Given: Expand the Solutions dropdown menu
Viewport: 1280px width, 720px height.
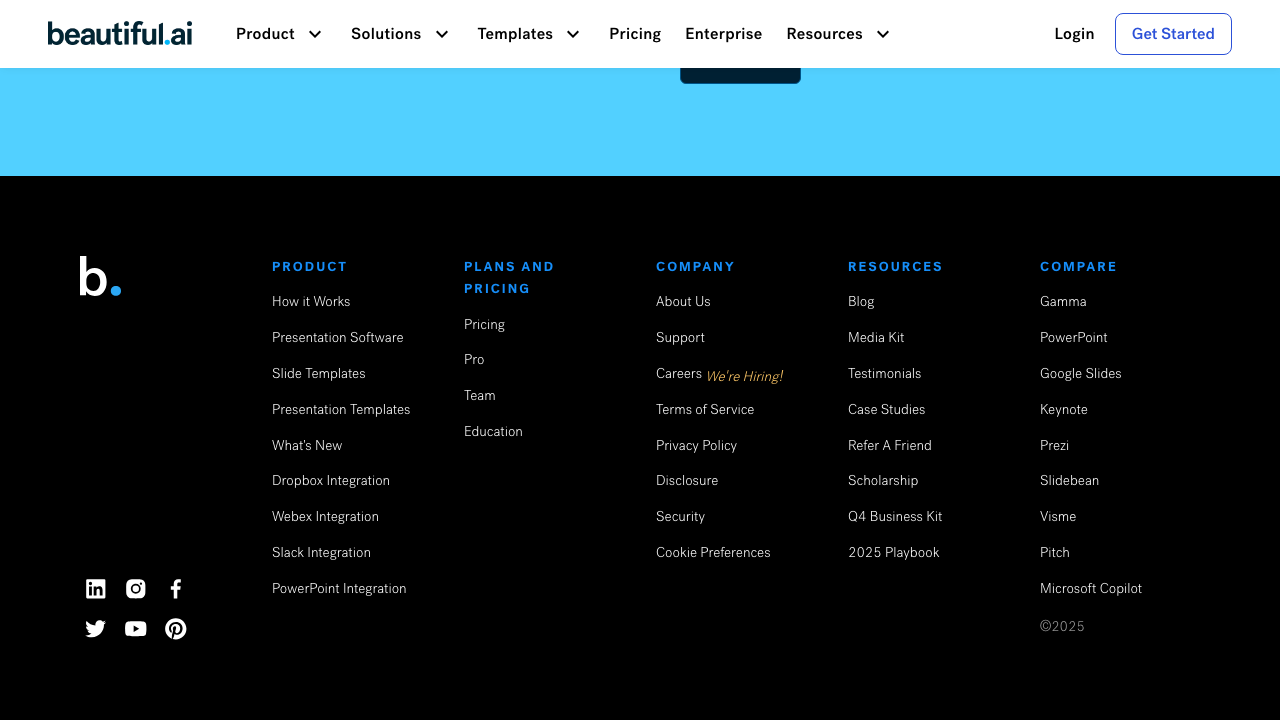Looking at the screenshot, I should point(400,34).
